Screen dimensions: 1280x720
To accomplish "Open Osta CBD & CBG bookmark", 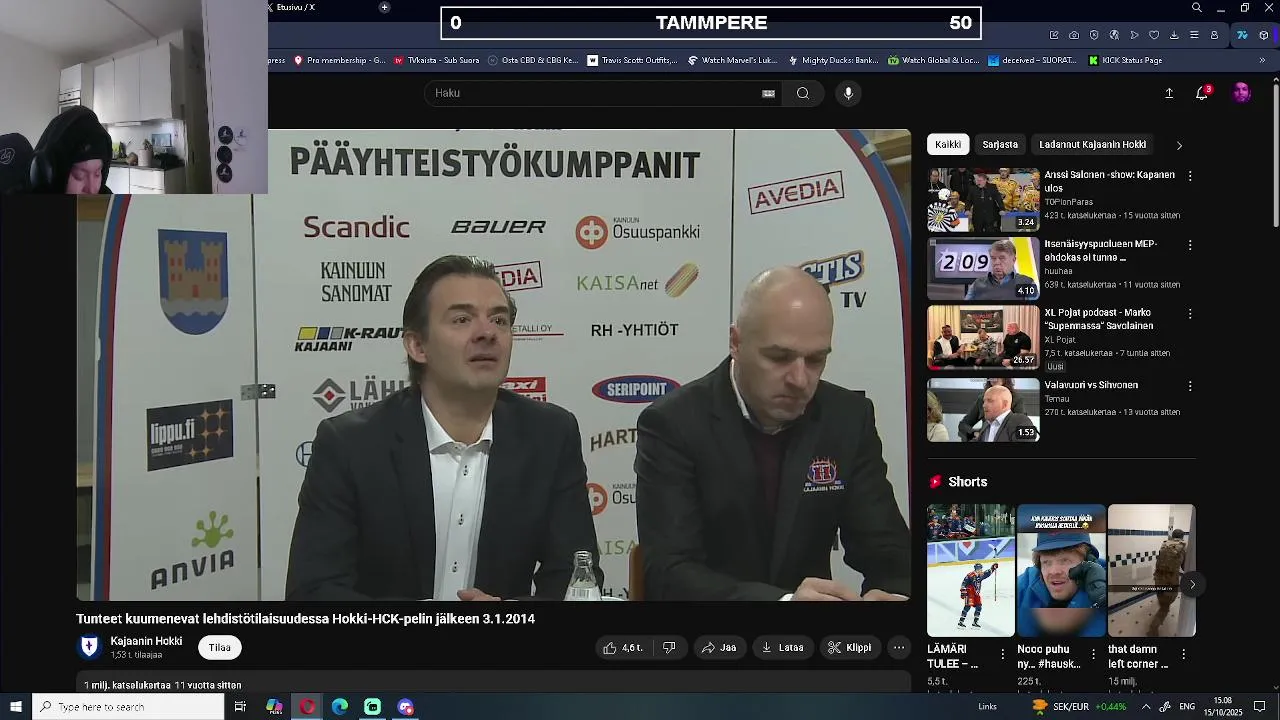I will tap(533, 60).
